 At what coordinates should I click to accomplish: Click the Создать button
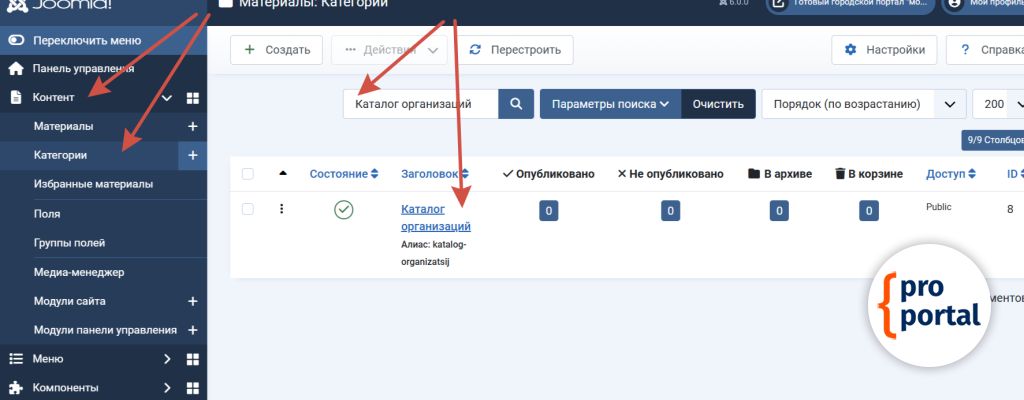click(x=276, y=49)
